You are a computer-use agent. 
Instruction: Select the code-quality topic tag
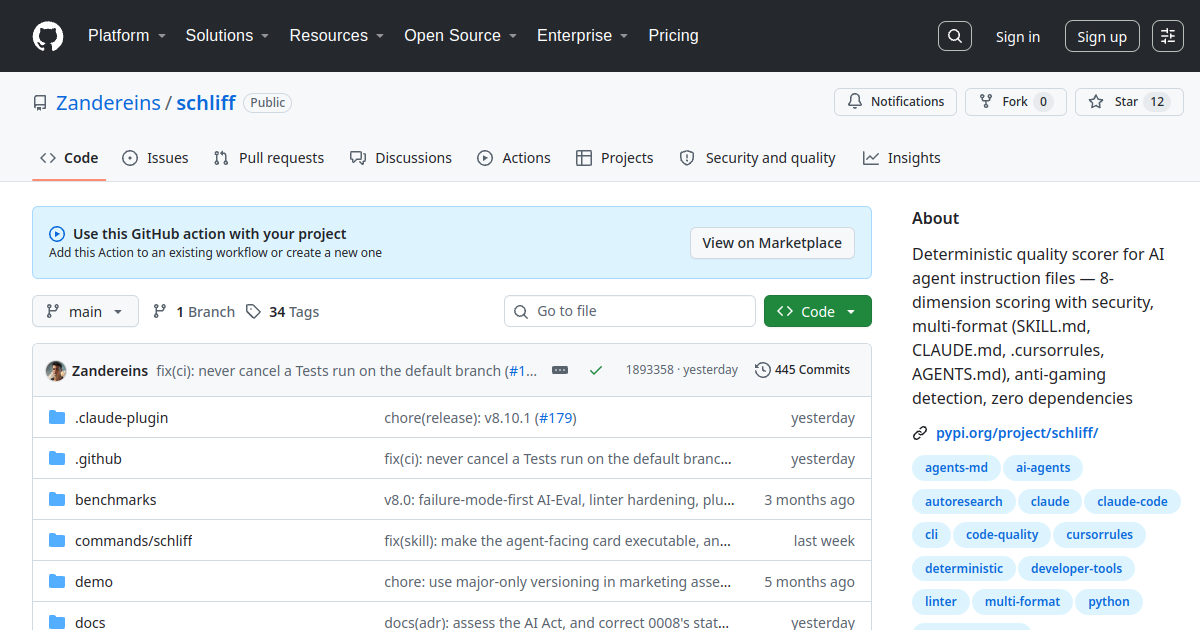click(1001, 535)
